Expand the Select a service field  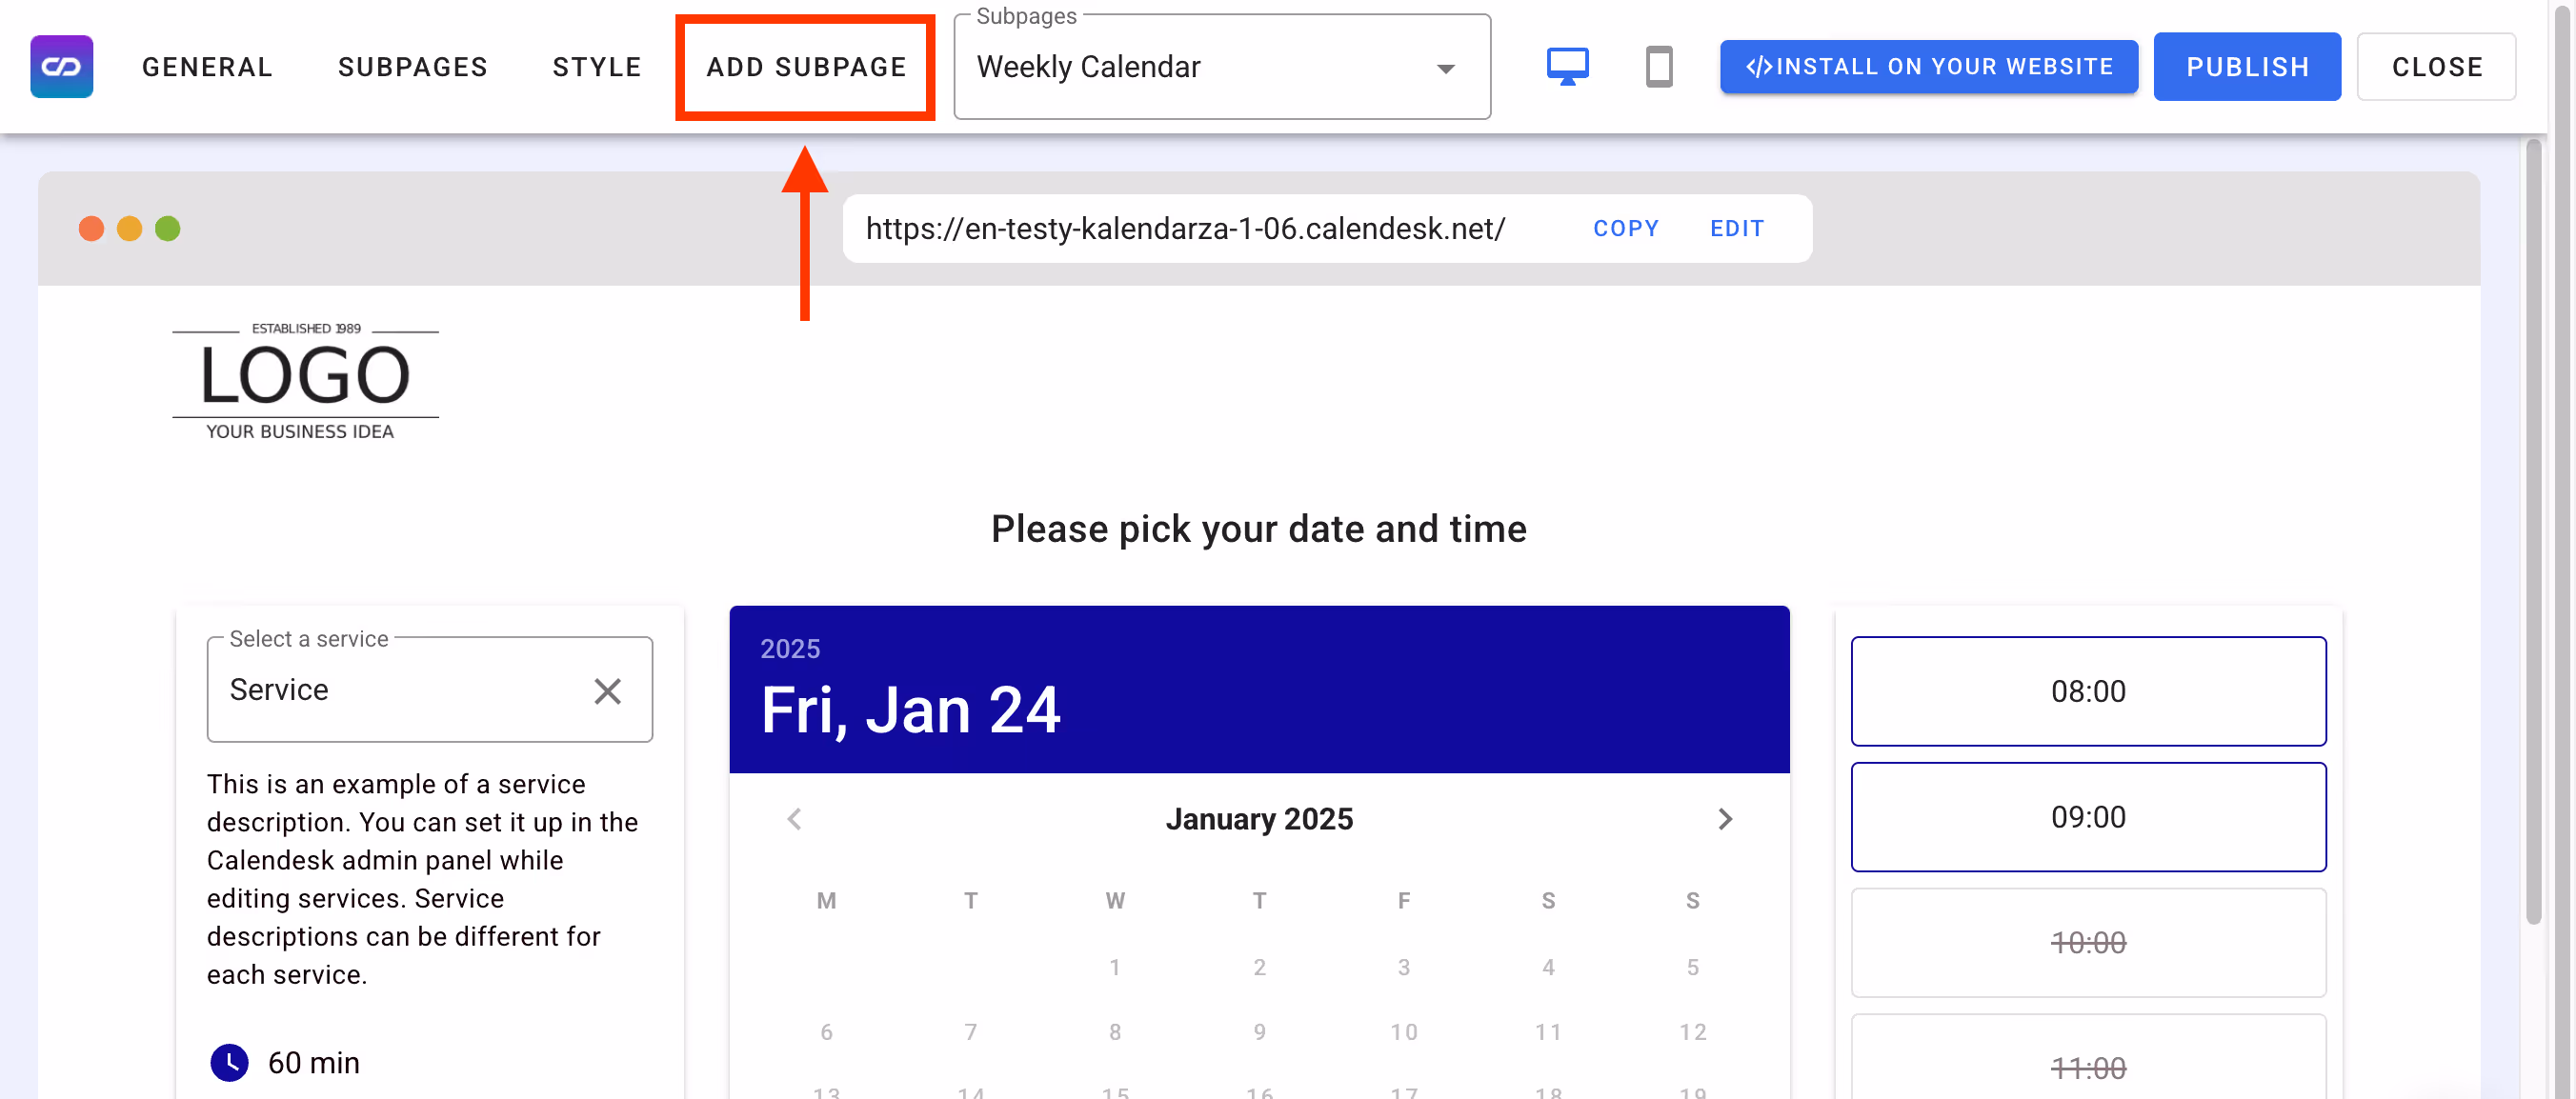(400, 690)
